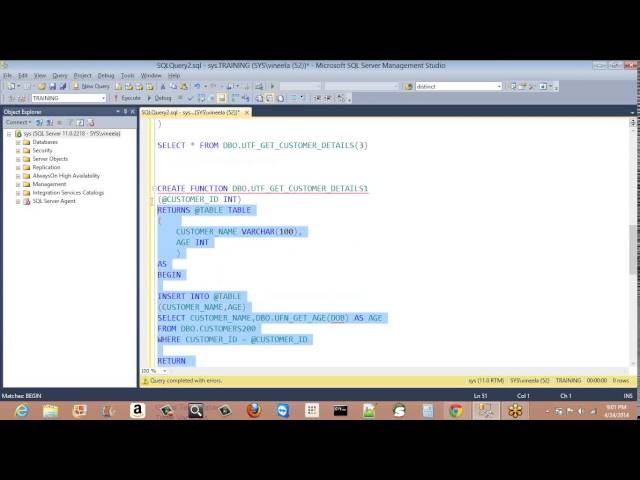
Task: Click the 'Query completed with errors' status text
Action: coord(186,381)
